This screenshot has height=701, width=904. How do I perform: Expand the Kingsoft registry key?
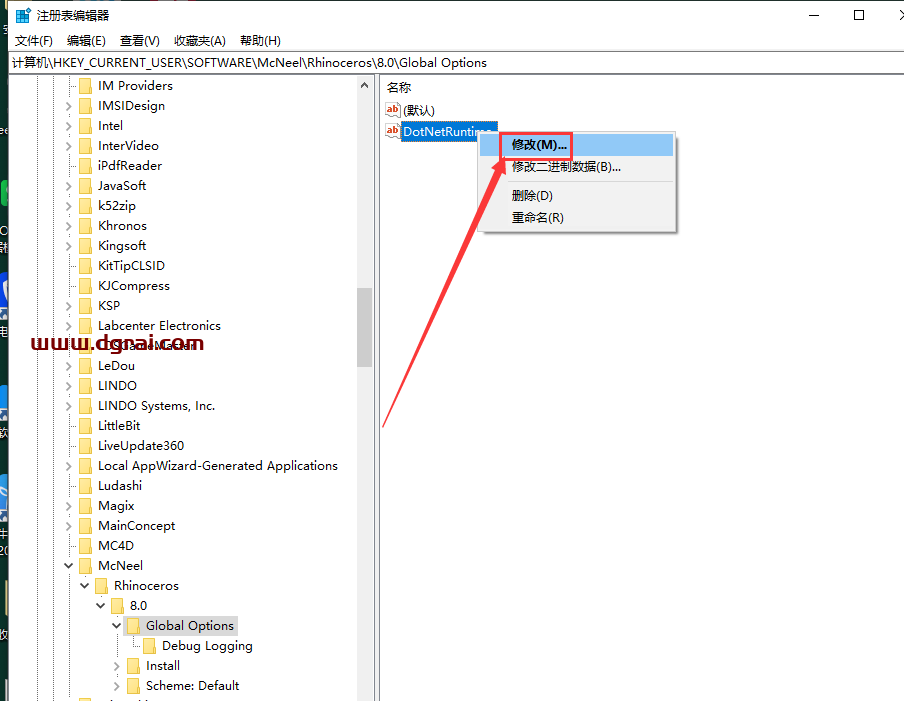click(69, 246)
